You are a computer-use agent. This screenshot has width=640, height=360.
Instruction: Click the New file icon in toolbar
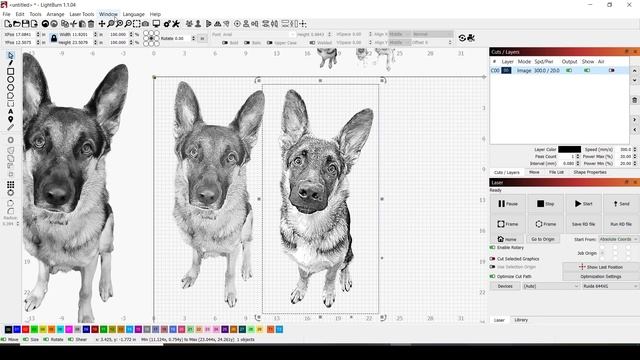(x=8, y=24)
